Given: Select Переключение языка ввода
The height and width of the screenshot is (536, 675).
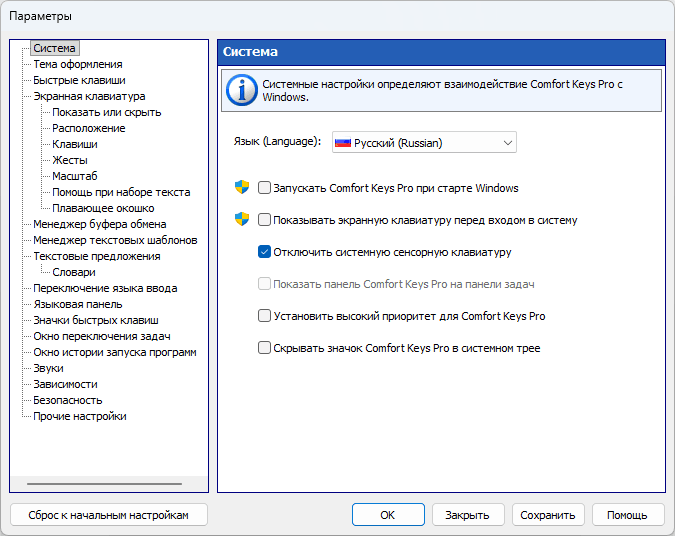Looking at the screenshot, I should click(x=105, y=288).
